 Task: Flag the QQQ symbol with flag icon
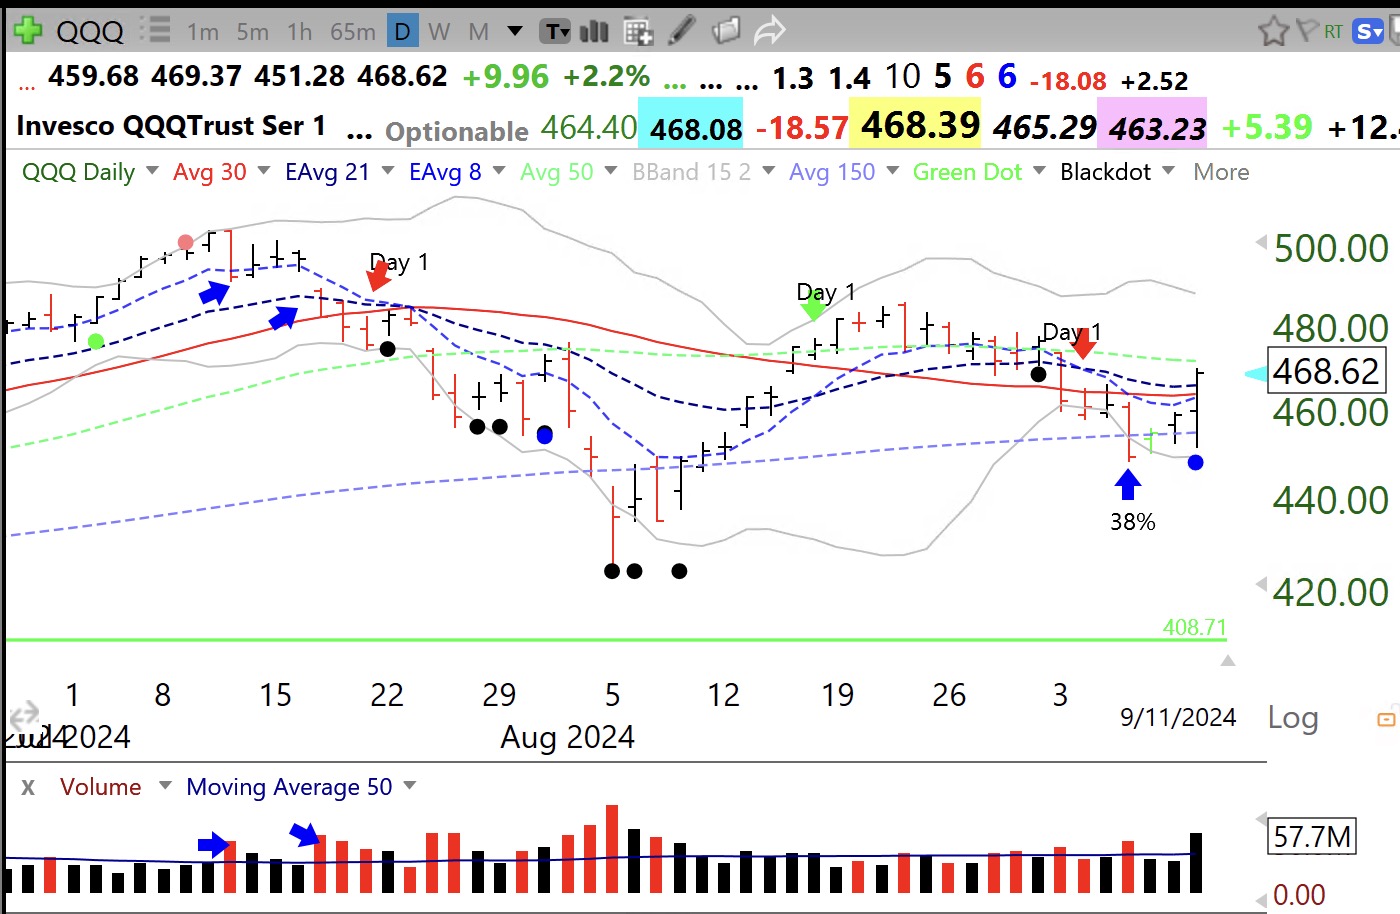(1306, 30)
